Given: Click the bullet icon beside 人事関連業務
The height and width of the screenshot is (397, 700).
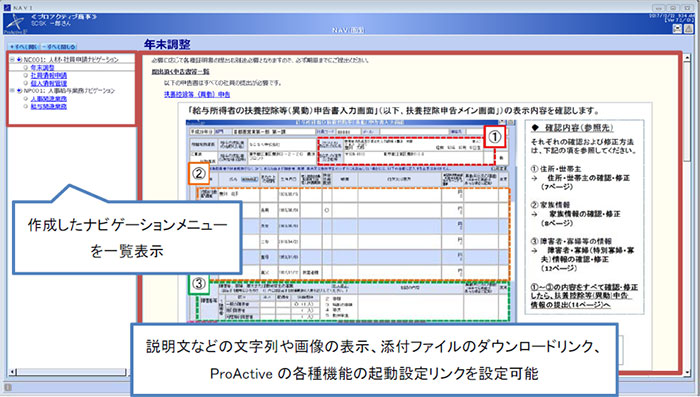Looking at the screenshot, I should point(26,99).
